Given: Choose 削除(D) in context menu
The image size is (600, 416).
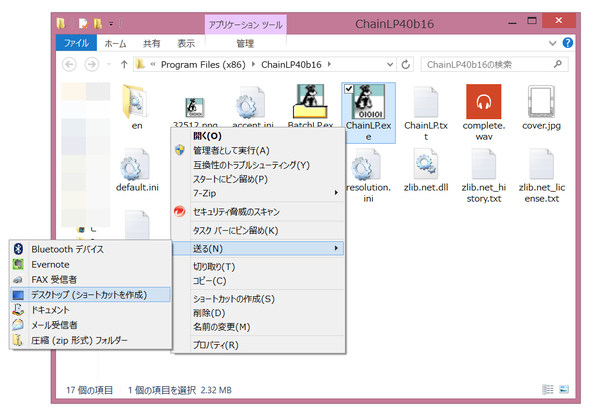Looking at the screenshot, I should [258, 313].
